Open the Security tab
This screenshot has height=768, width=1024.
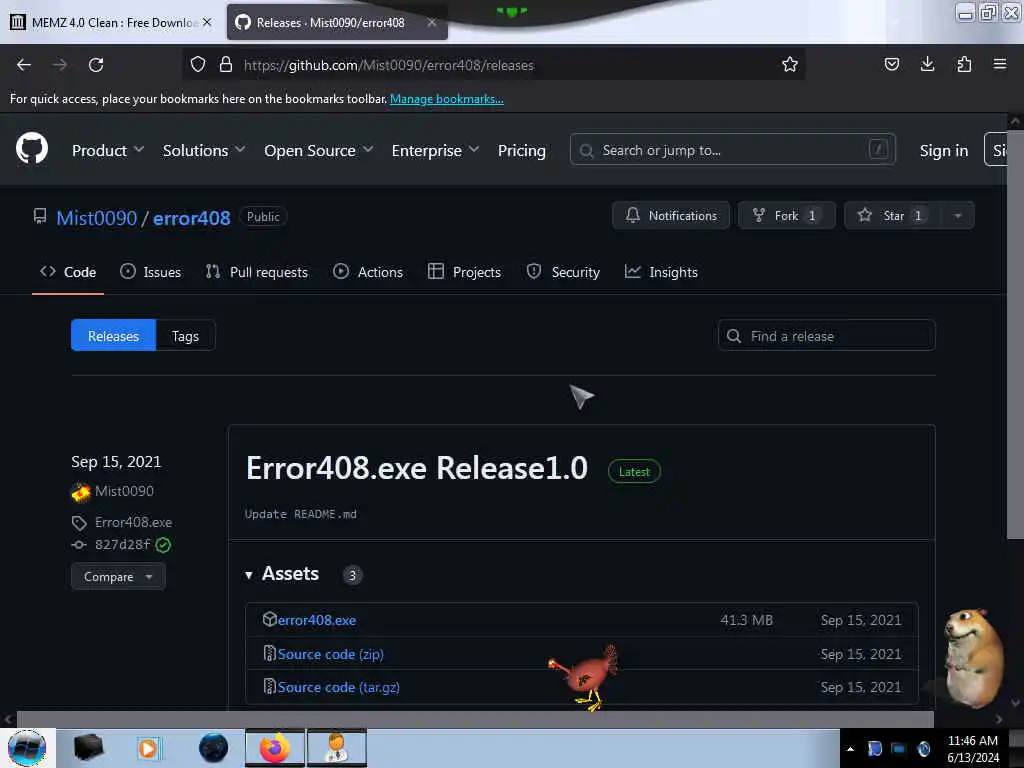pyautogui.click(x=563, y=272)
